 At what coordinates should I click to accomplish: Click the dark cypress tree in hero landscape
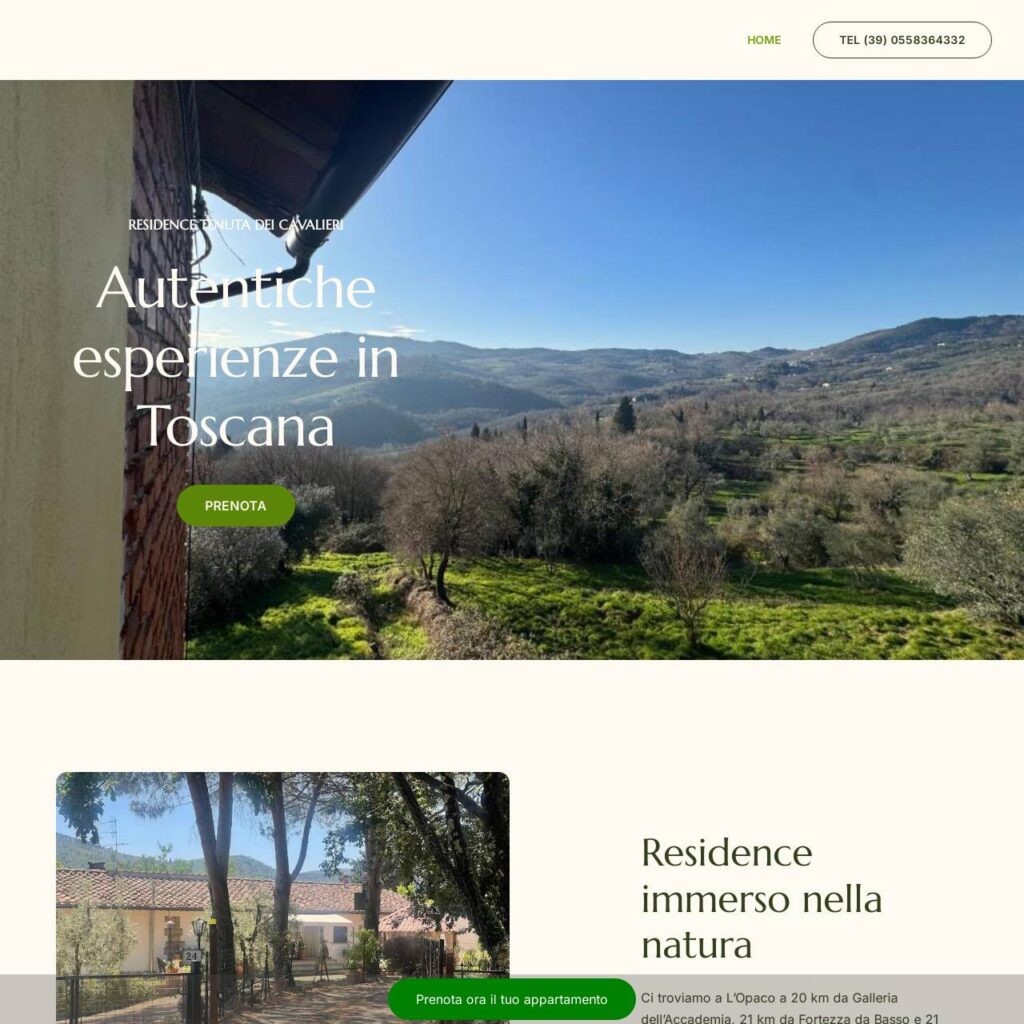(x=624, y=415)
